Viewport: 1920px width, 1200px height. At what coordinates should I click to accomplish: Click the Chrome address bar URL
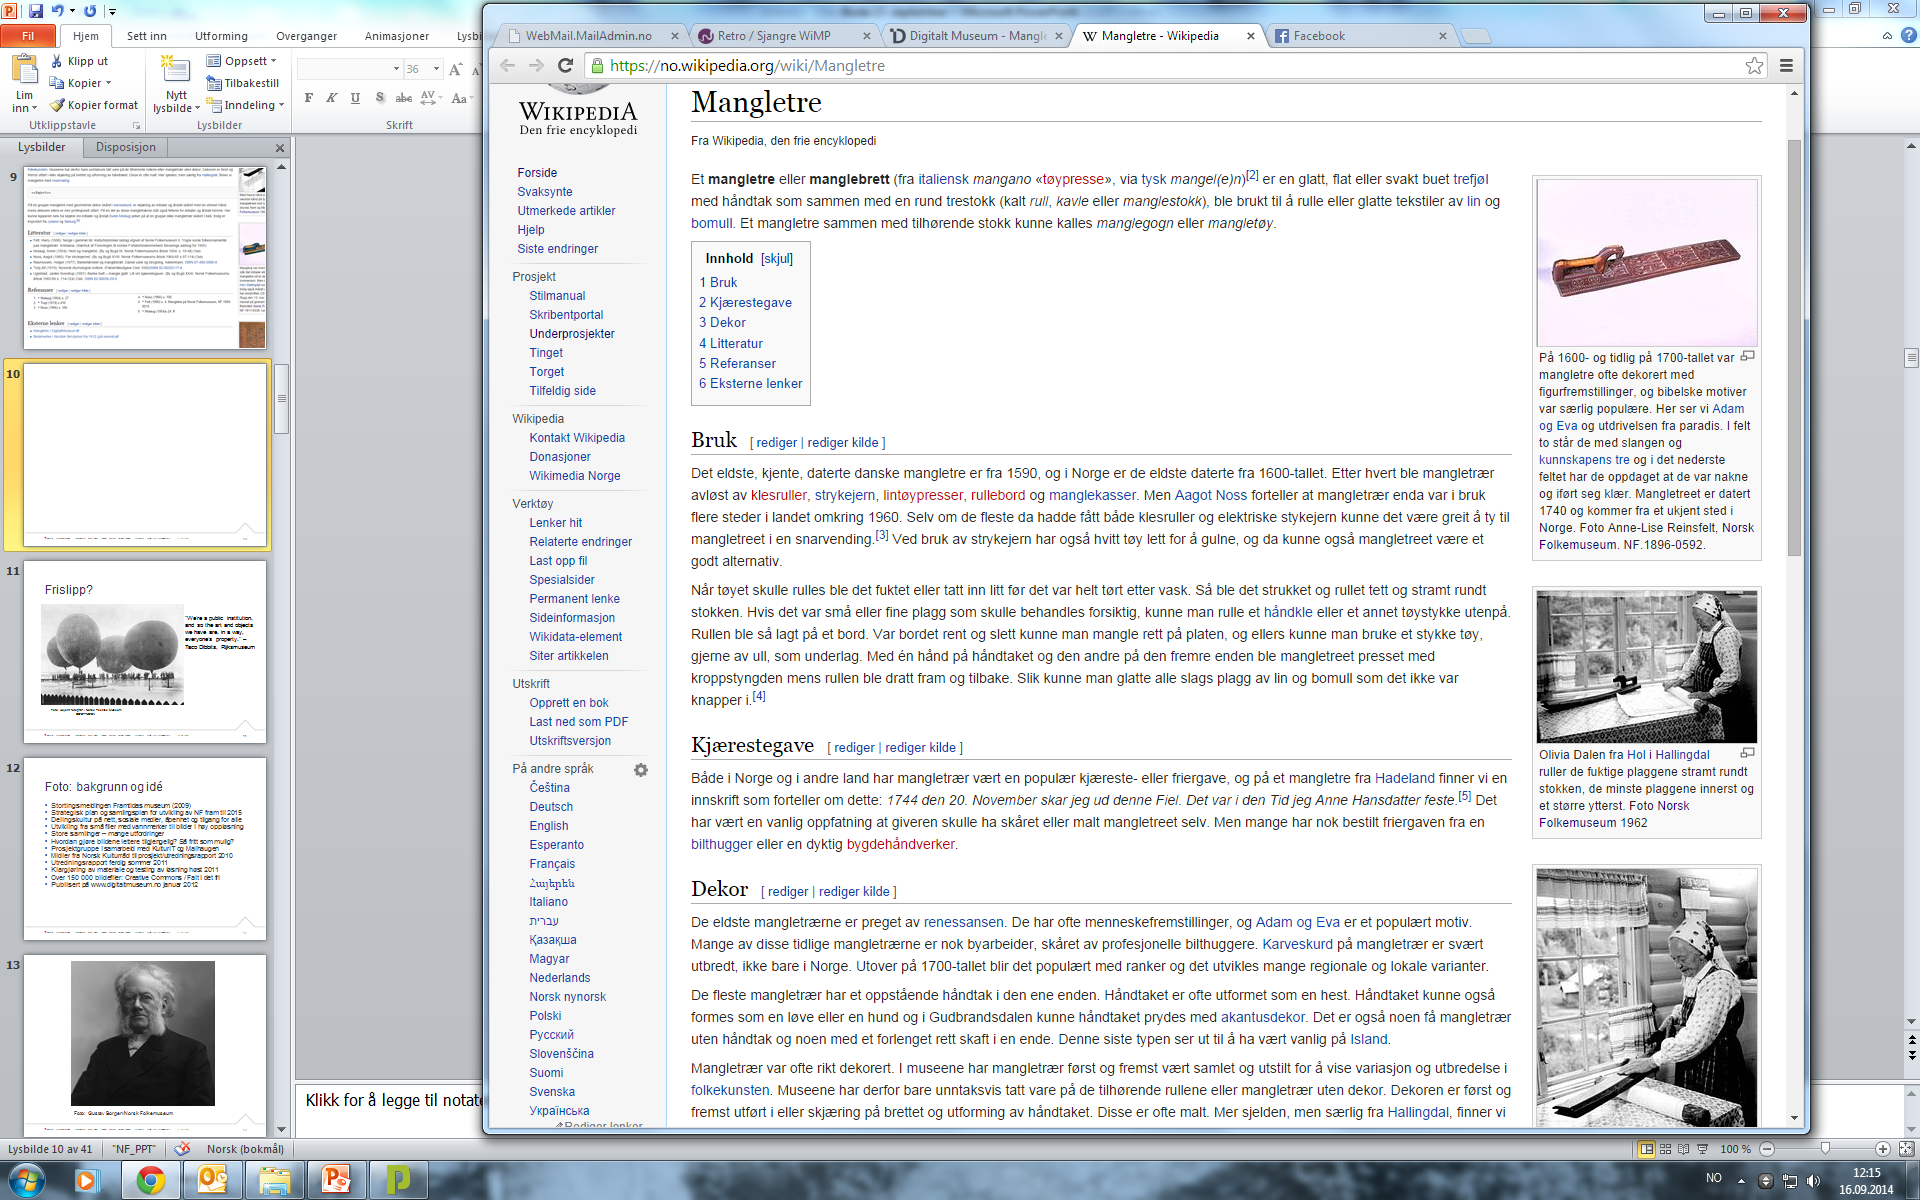point(747,65)
